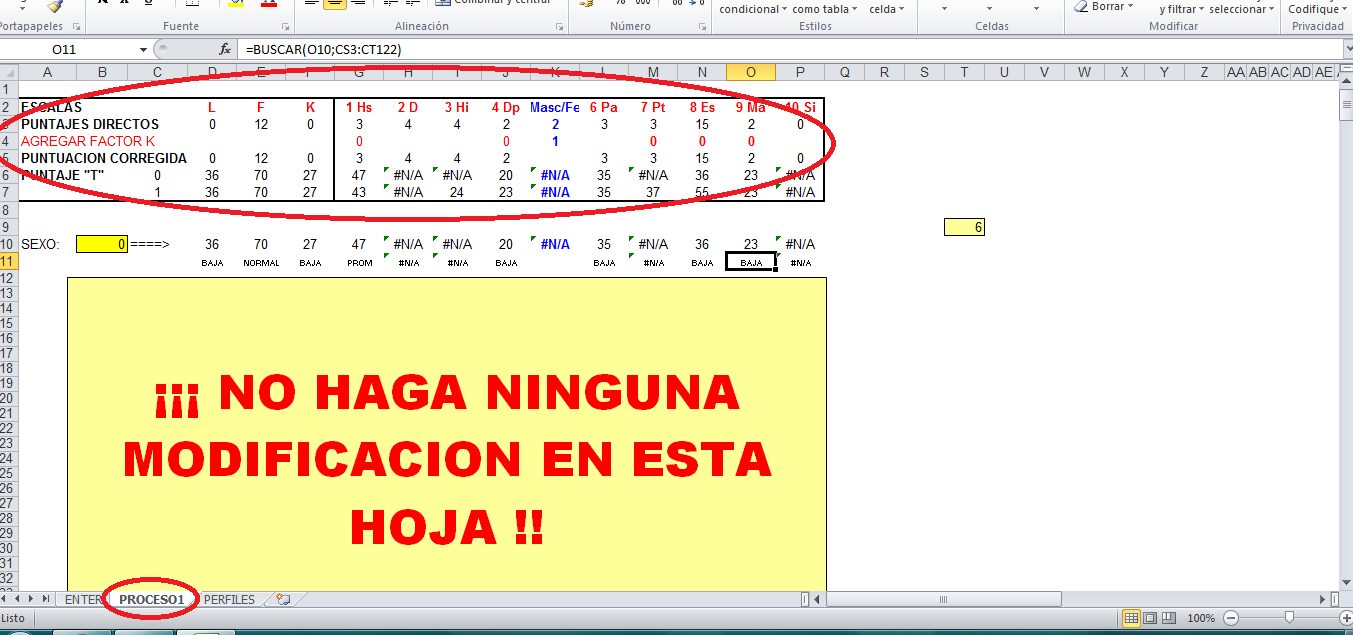The image size is (1353, 635).
Task: Change the font color using the red A icon
Action: (x=267, y=6)
